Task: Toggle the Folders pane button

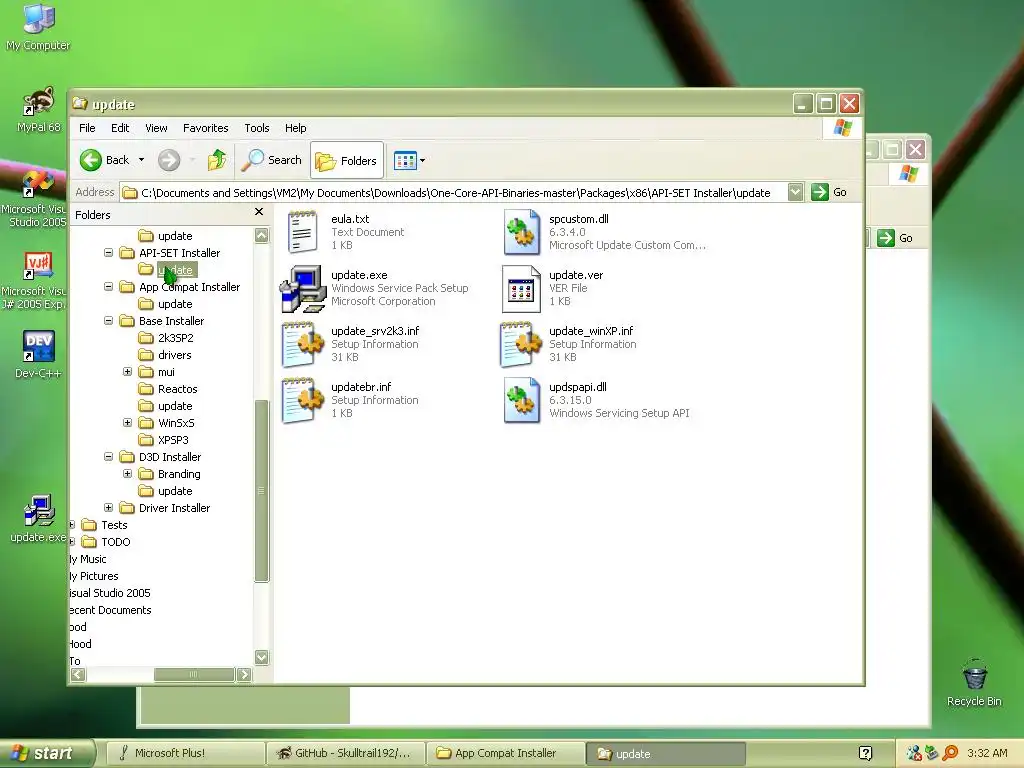Action: 347,160
